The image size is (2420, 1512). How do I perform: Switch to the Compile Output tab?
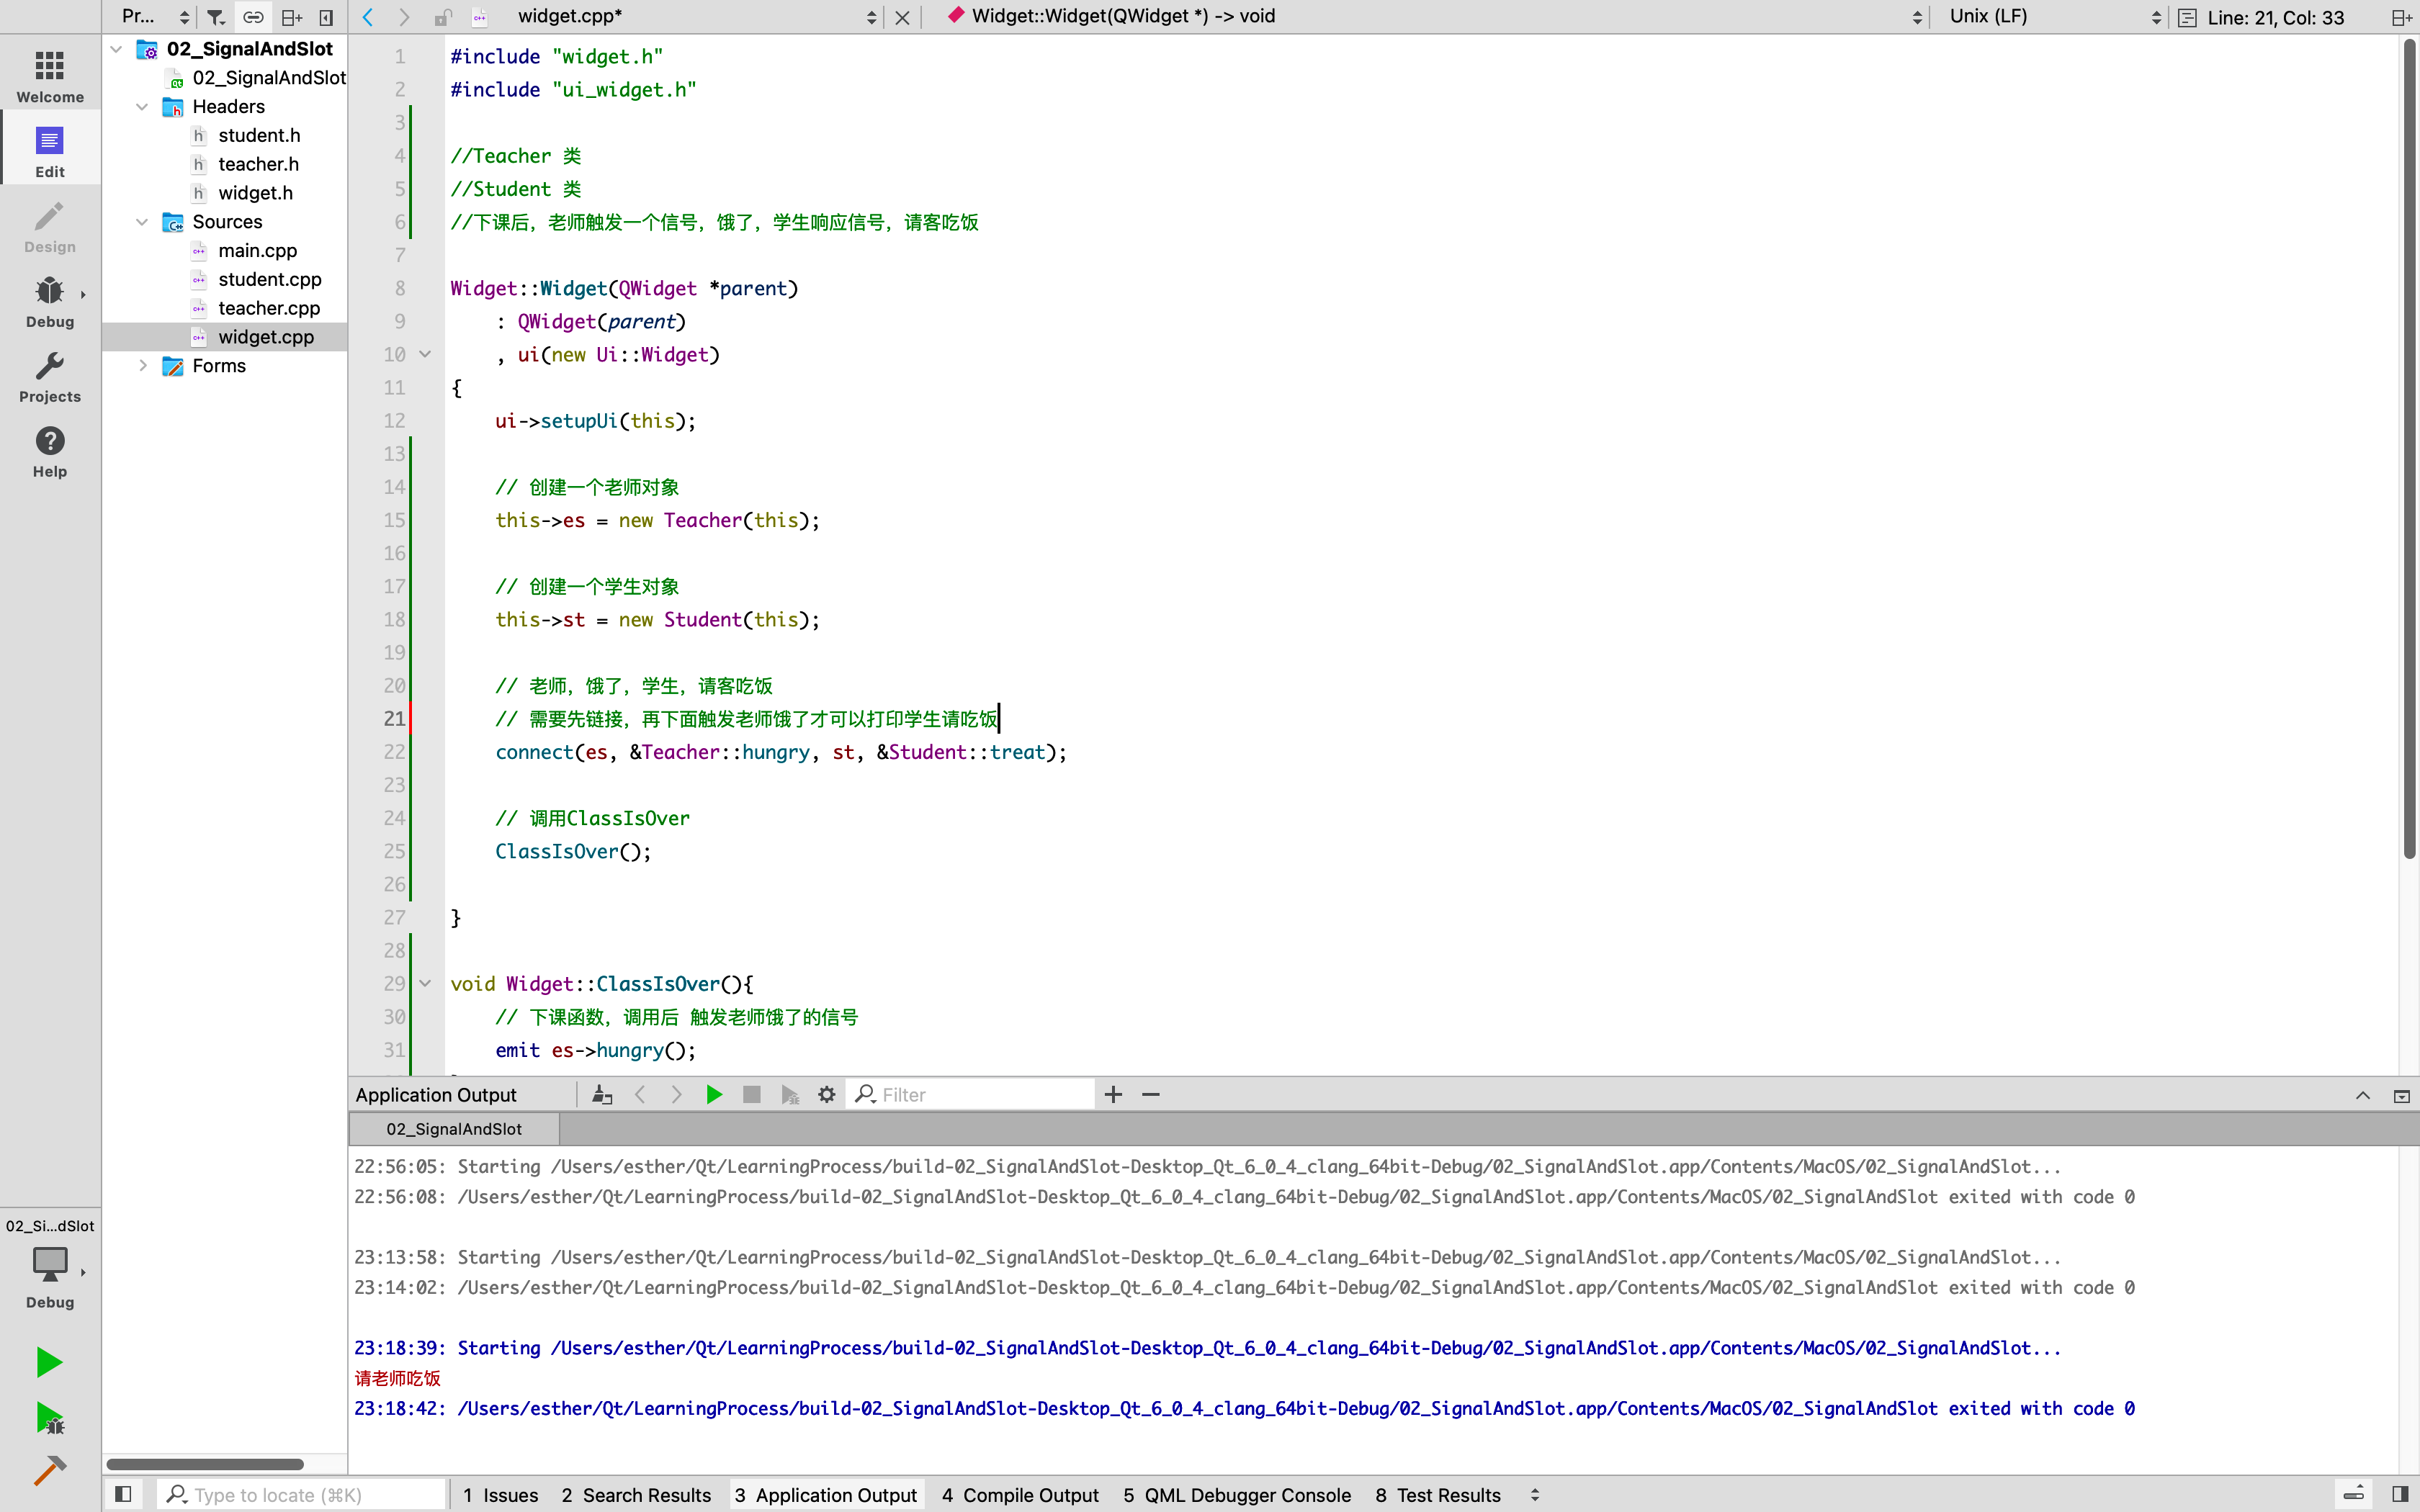pos(1020,1494)
